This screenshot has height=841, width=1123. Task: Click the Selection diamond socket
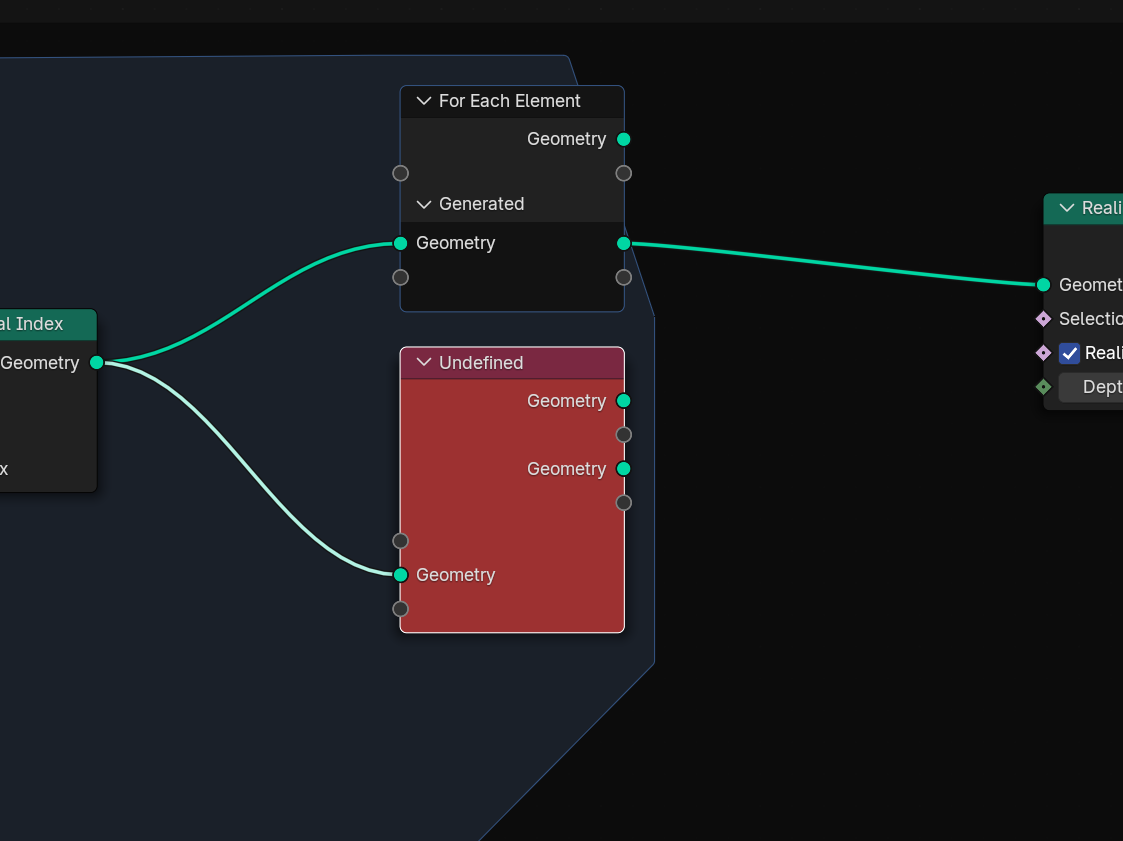point(1044,319)
